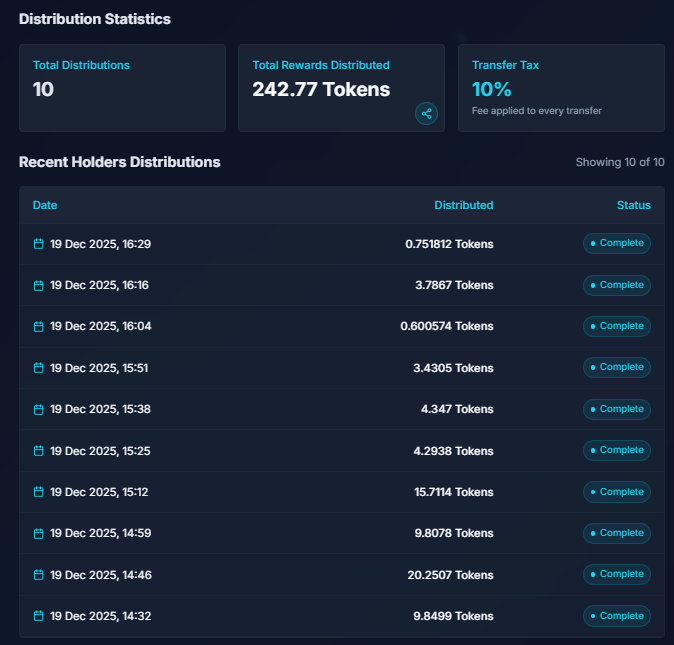This screenshot has width=674, height=645.
Task: Click calendar icon beside 19 Dec 2025, 15:12
Action: pos(39,492)
